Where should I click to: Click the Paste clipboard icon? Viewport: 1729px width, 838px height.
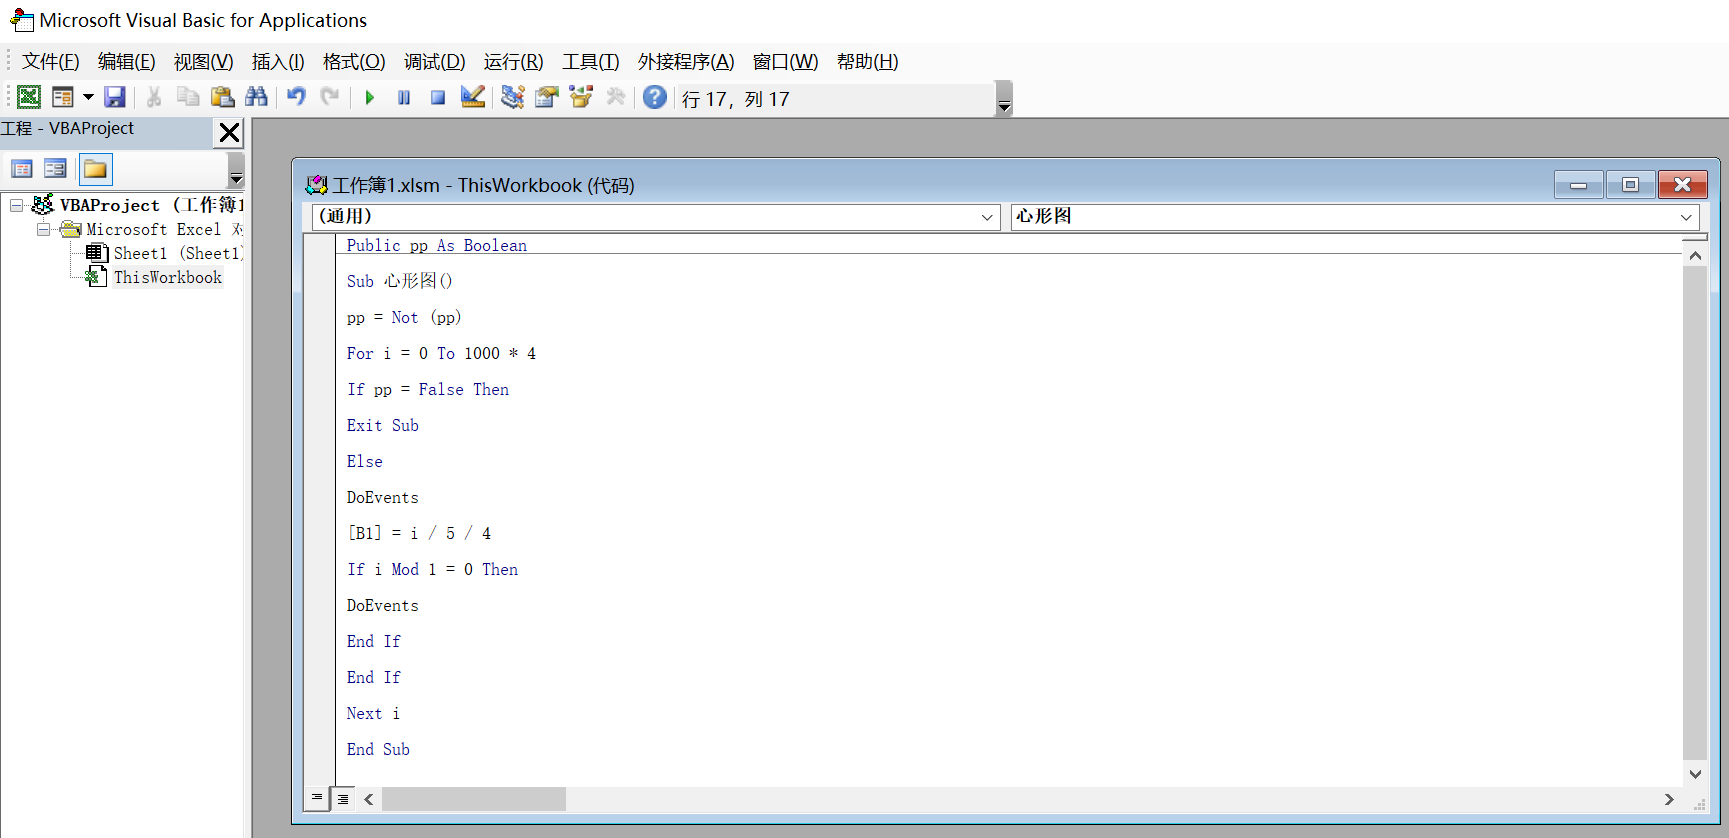click(x=222, y=97)
